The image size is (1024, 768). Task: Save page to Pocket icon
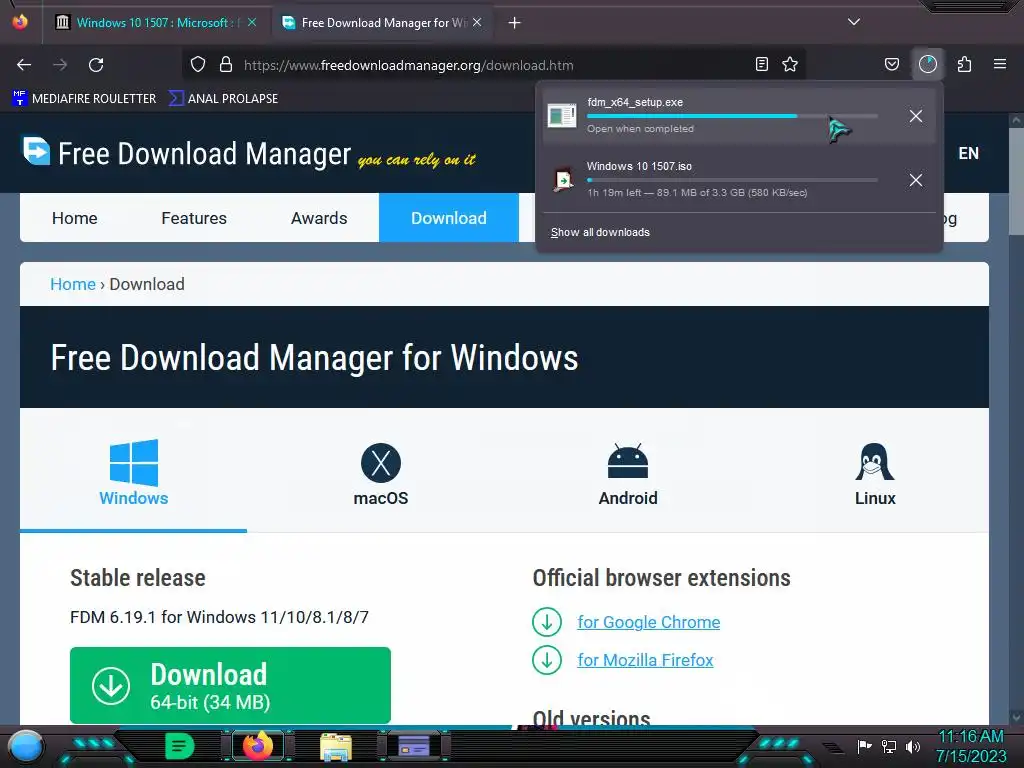tap(891, 64)
